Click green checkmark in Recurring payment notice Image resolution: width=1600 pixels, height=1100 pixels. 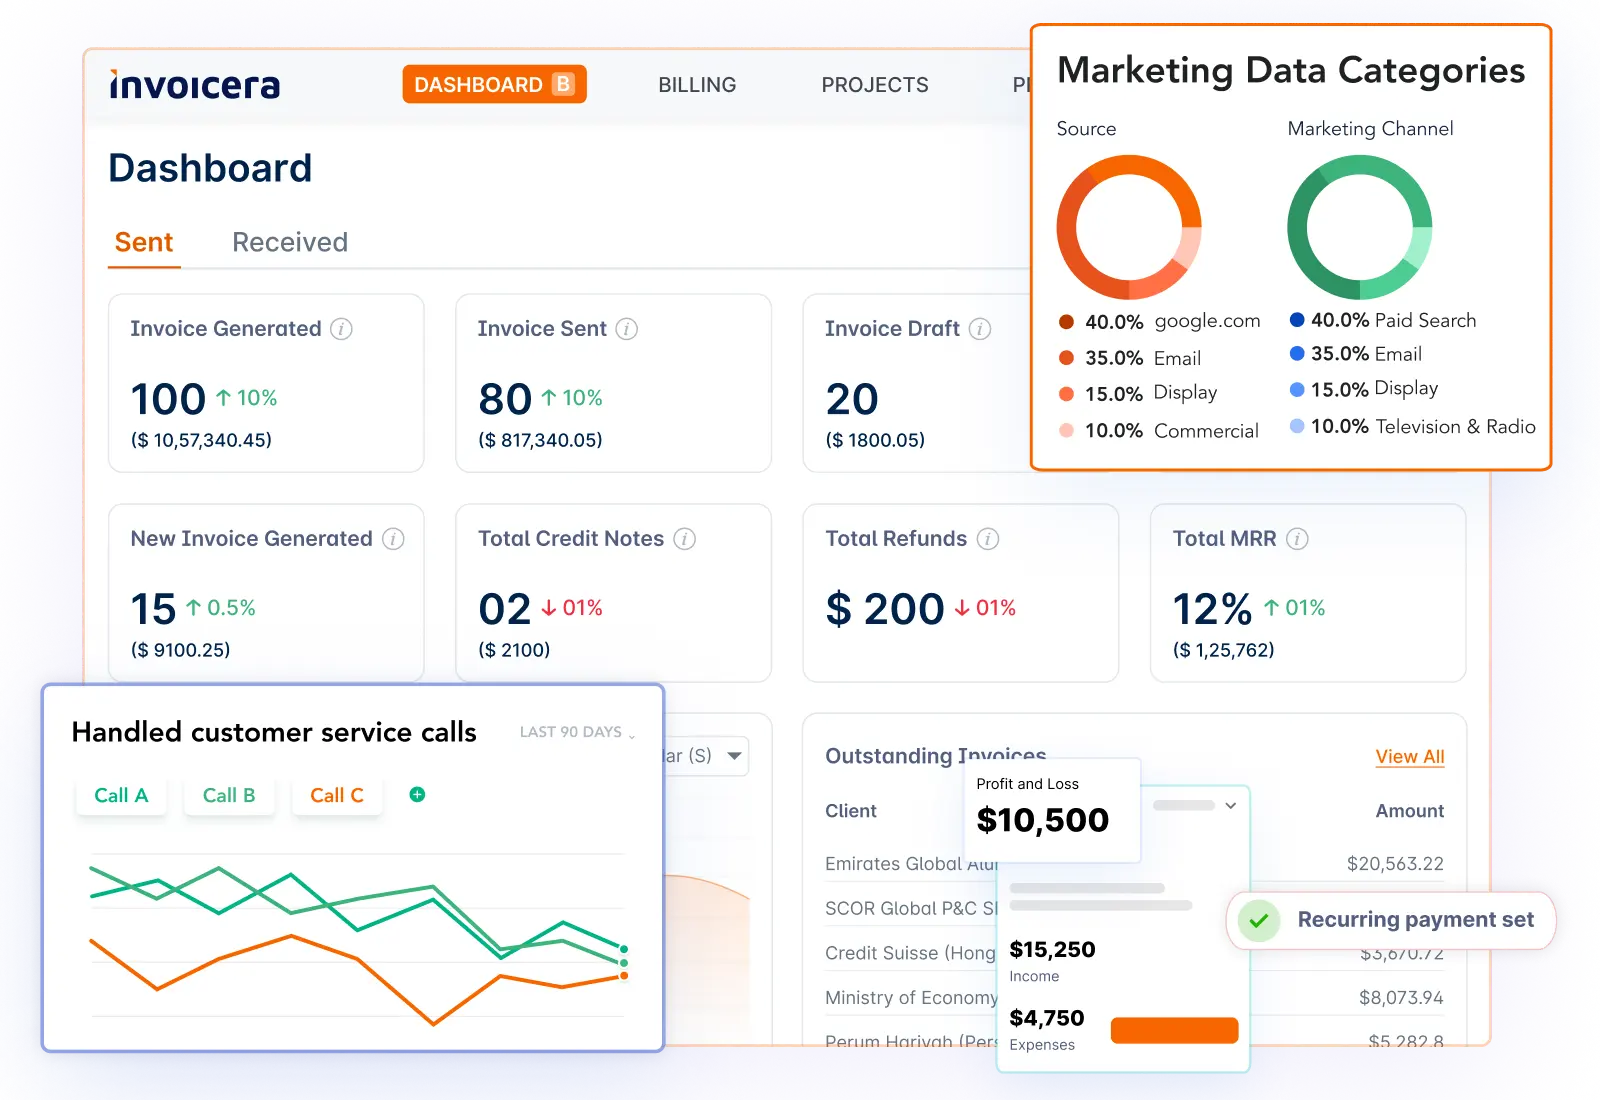point(1259,920)
